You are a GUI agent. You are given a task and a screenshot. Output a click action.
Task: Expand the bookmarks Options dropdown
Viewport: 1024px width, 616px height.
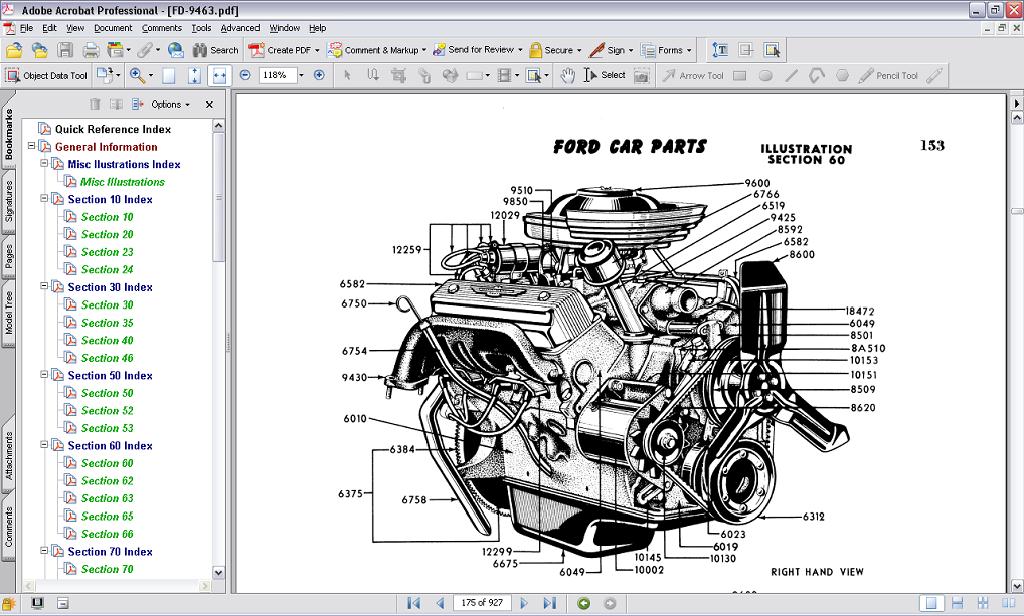pos(170,104)
